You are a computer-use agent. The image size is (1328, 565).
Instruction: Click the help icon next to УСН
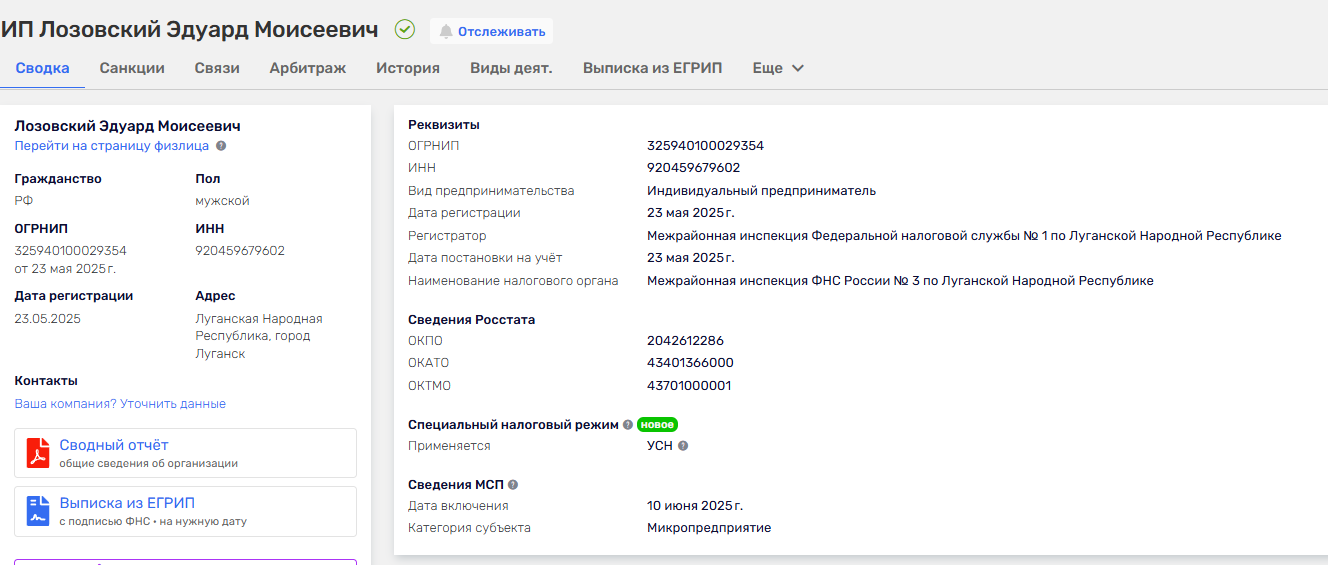coord(683,446)
